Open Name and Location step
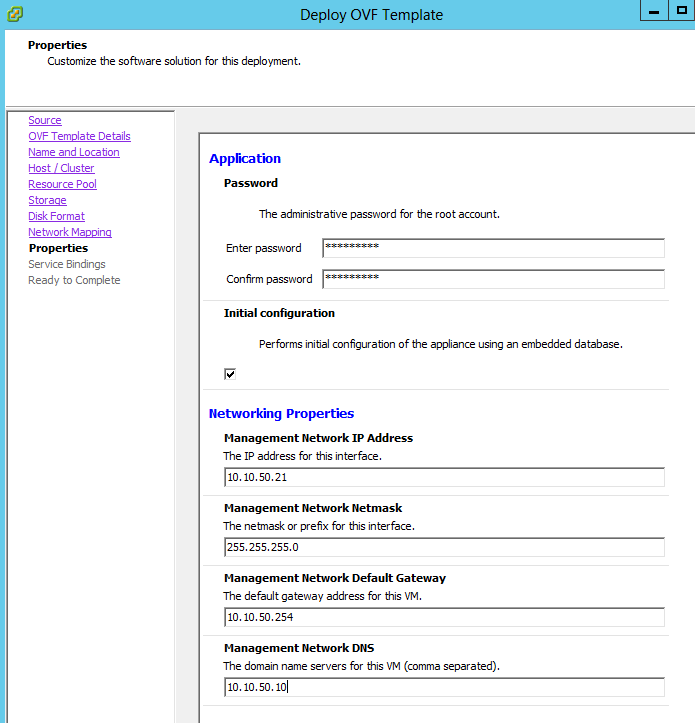 (73, 152)
